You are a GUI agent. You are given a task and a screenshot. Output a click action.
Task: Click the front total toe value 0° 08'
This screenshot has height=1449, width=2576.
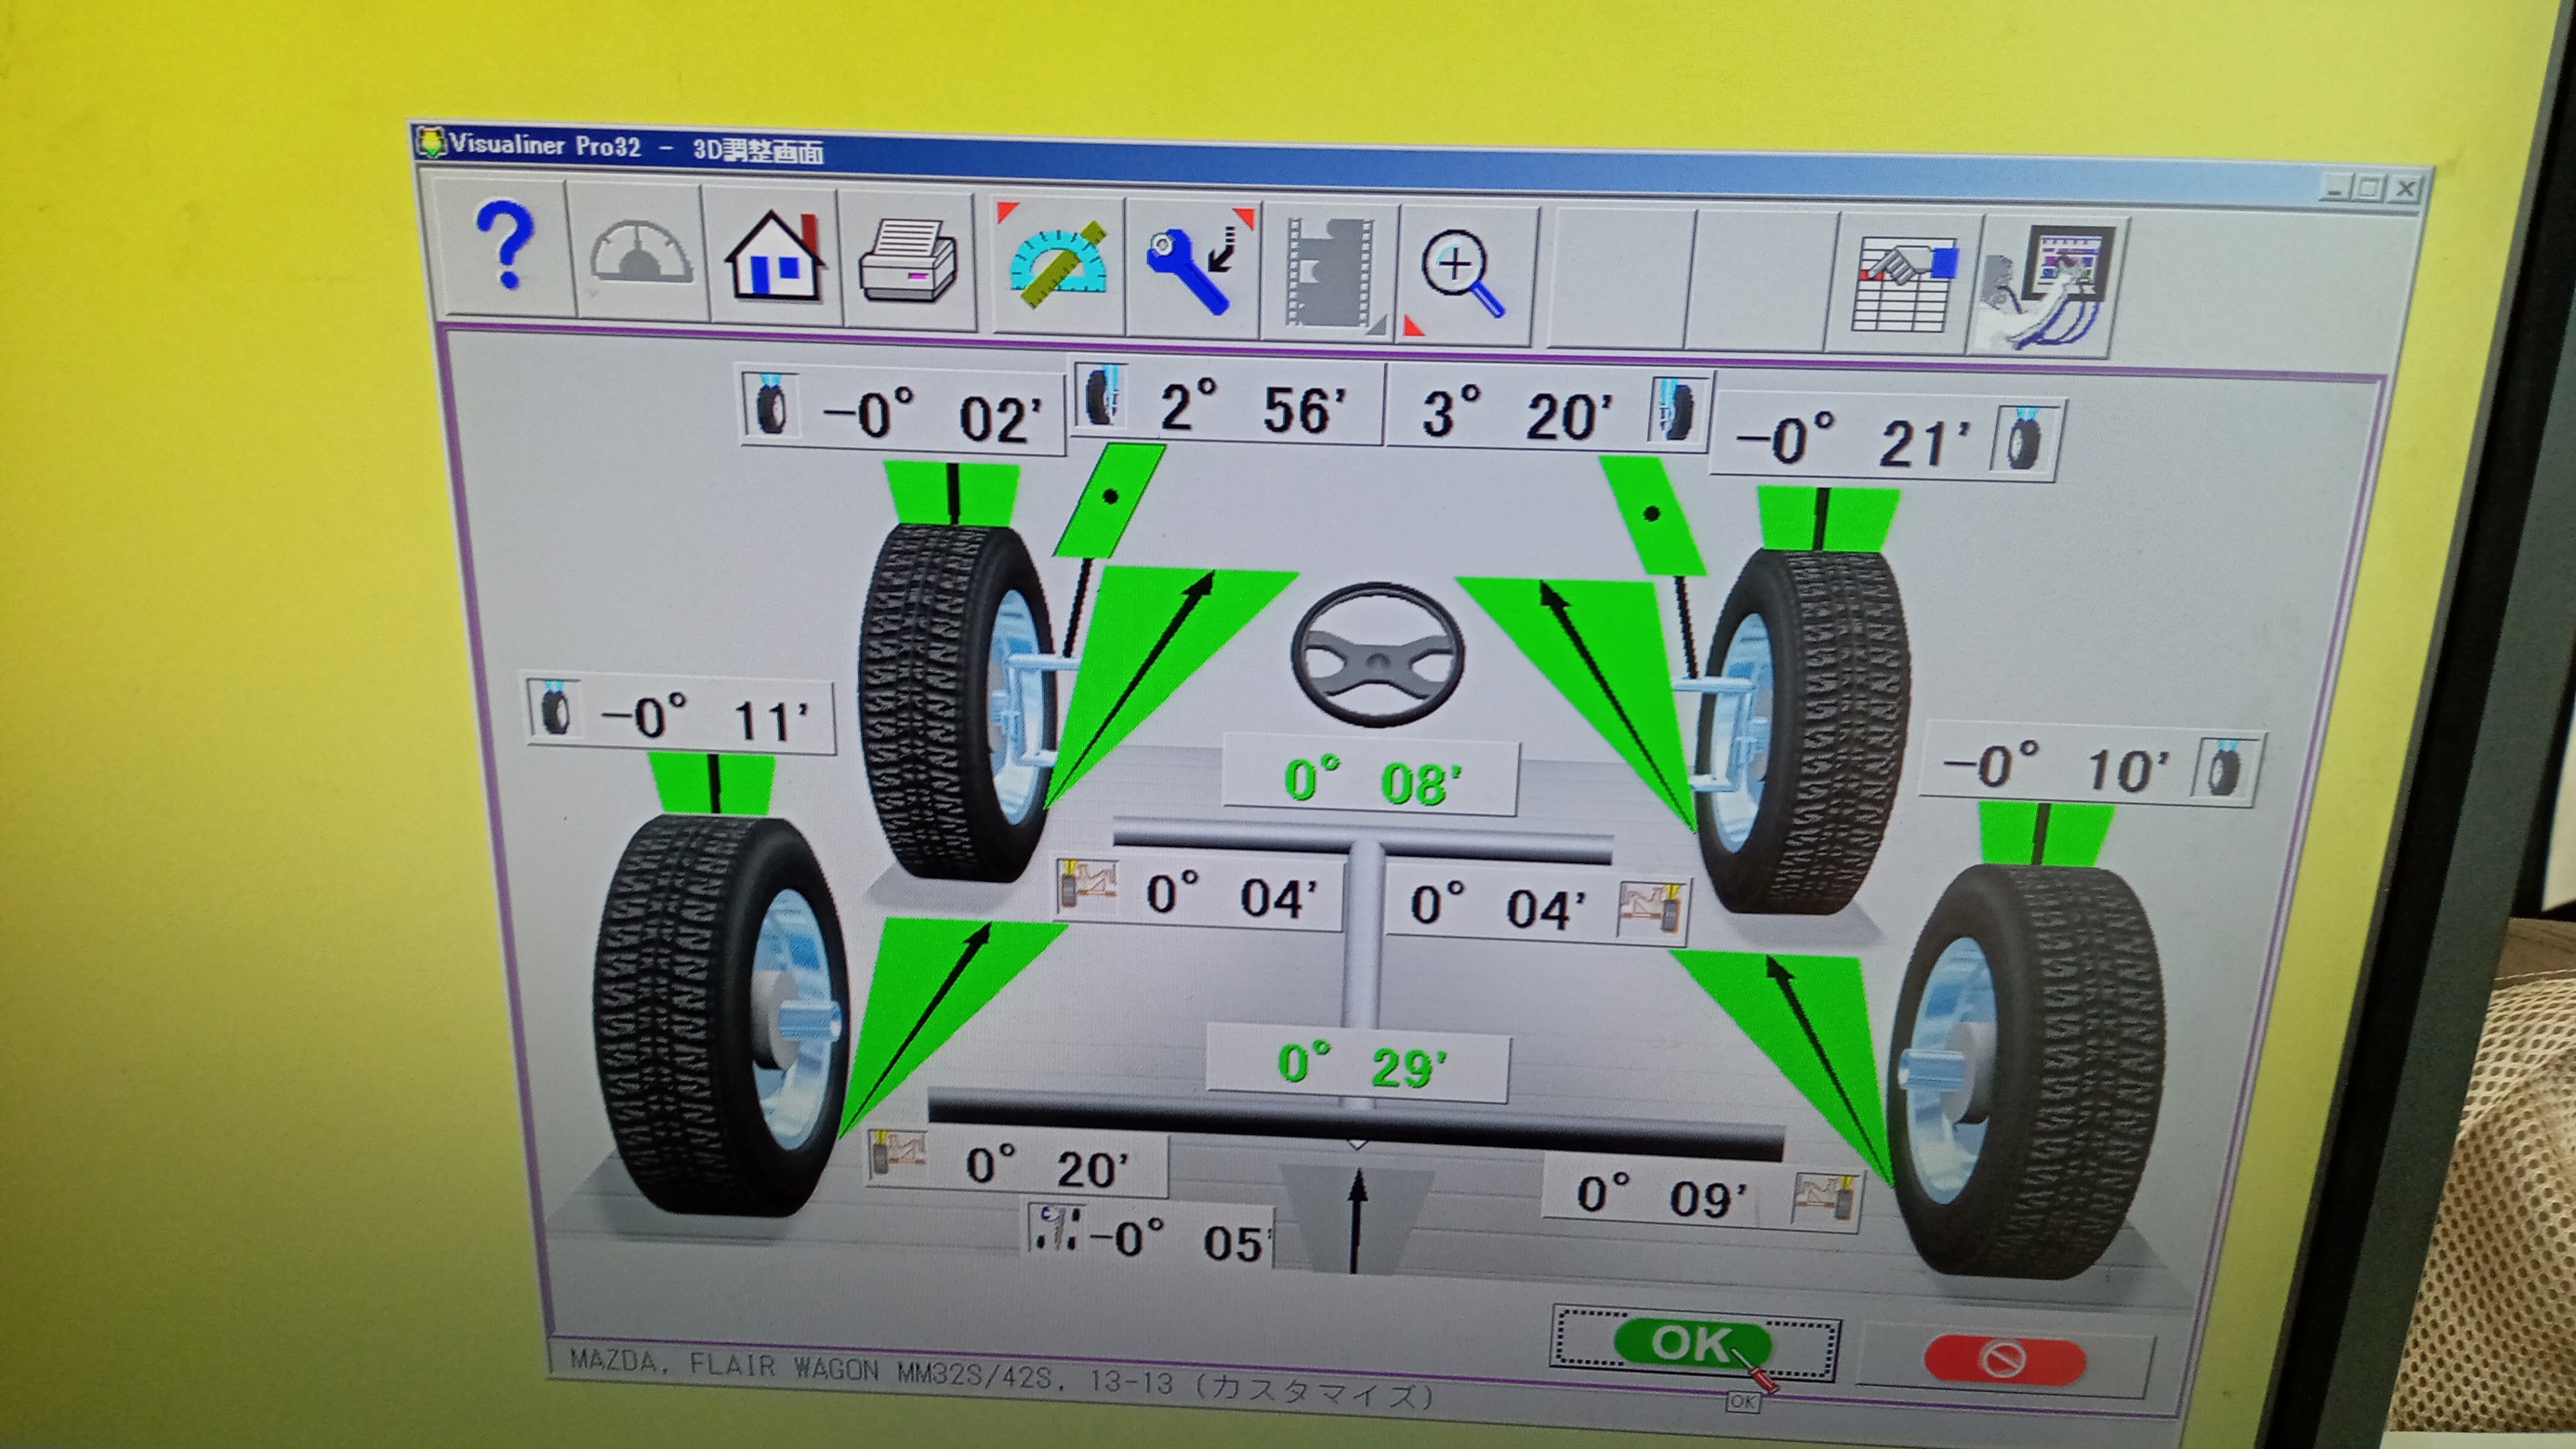1370,779
